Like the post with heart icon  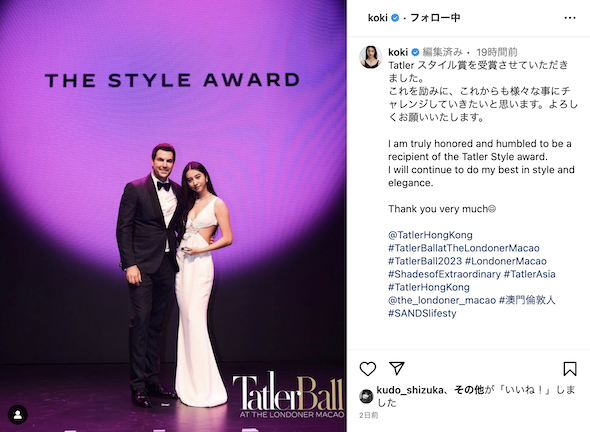point(368,369)
